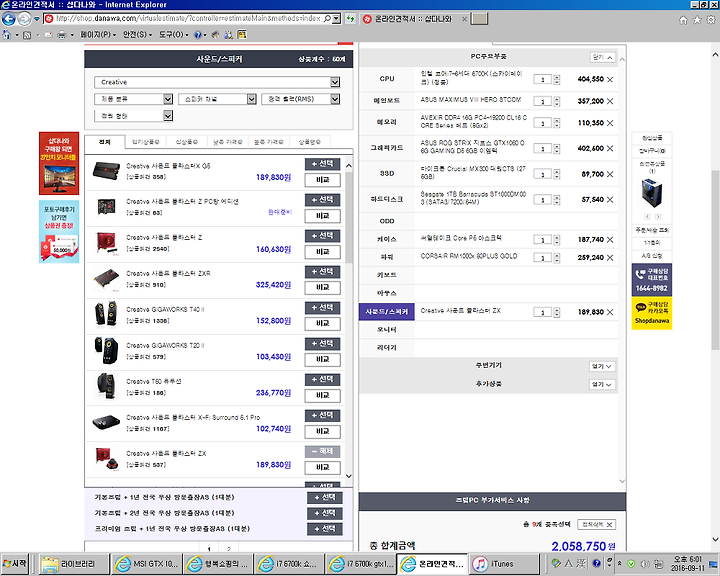Viewport: 720px width, 576px height.
Task: Open the speaker channel filter dropdown
Action: (x=217, y=99)
